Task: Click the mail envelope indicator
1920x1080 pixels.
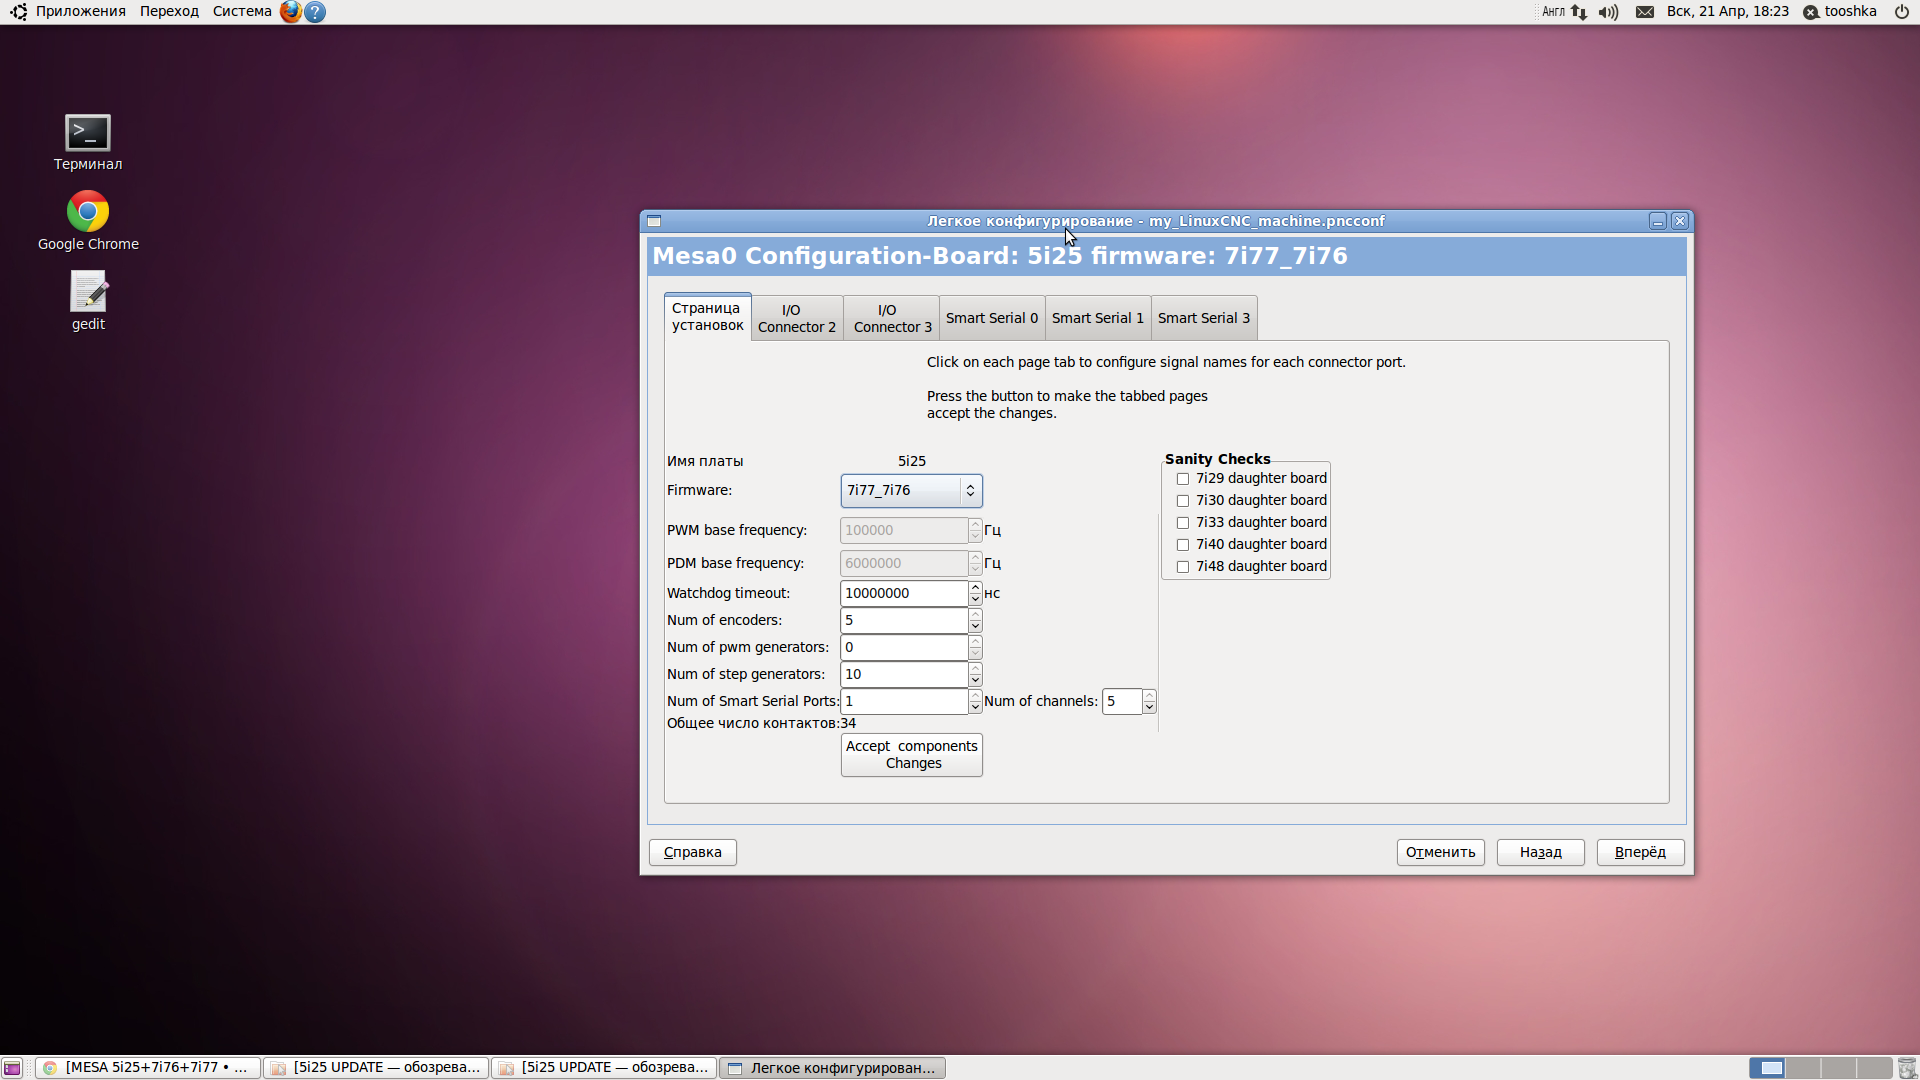Action: tap(1644, 12)
